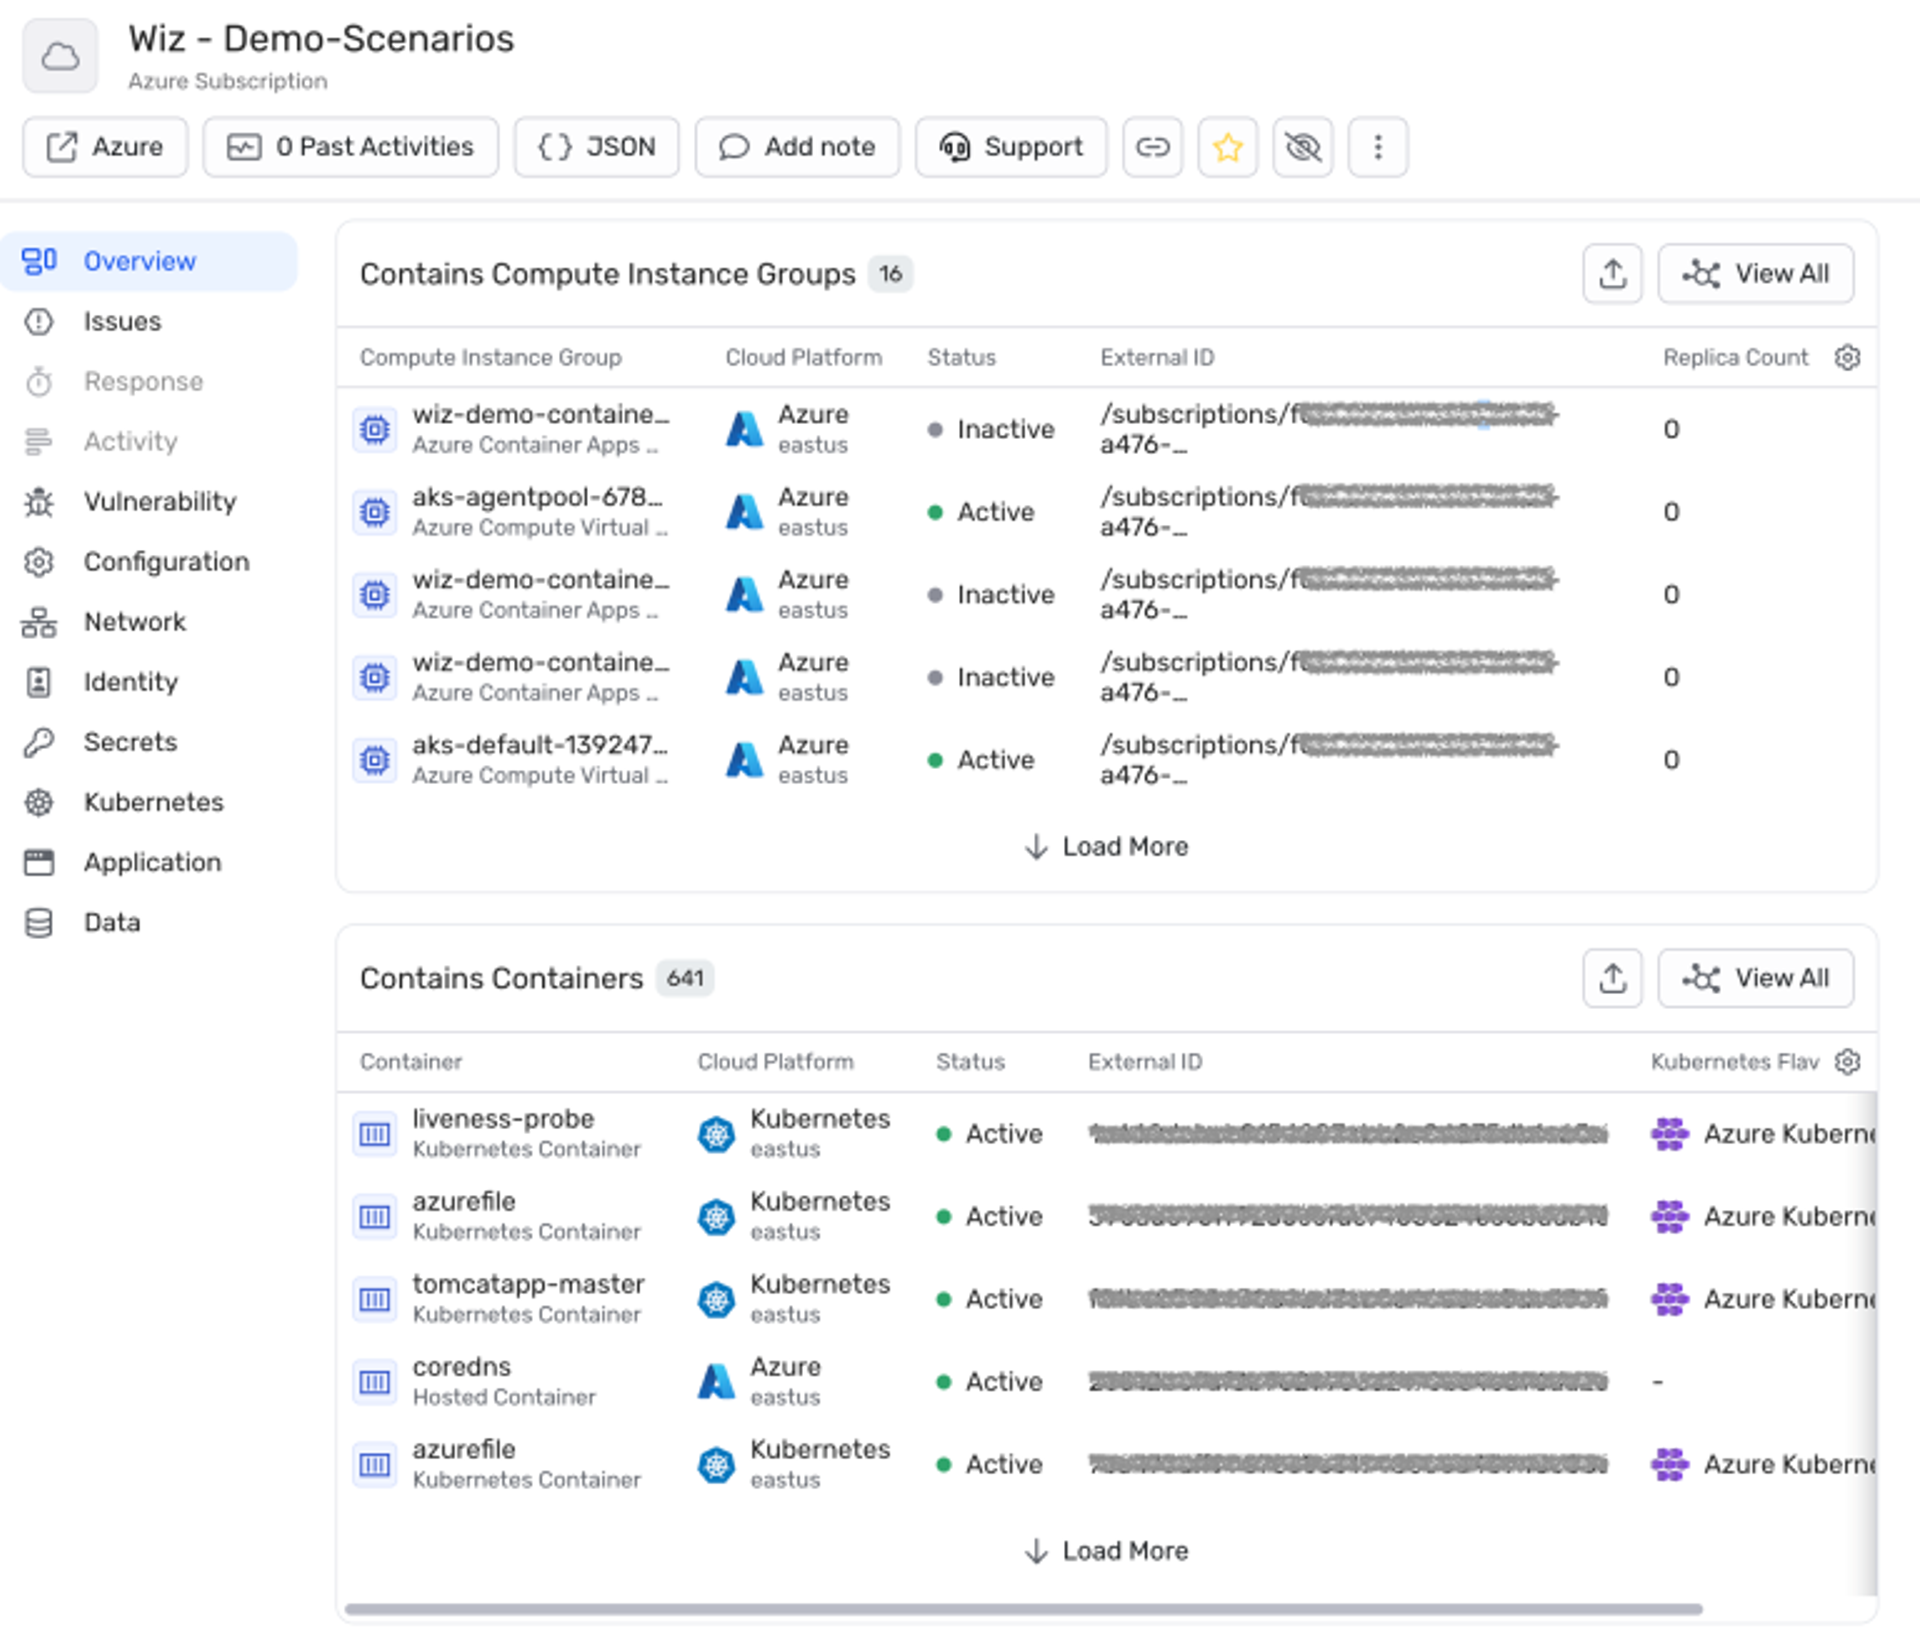Load more Compute Instance Groups rows

point(1107,846)
